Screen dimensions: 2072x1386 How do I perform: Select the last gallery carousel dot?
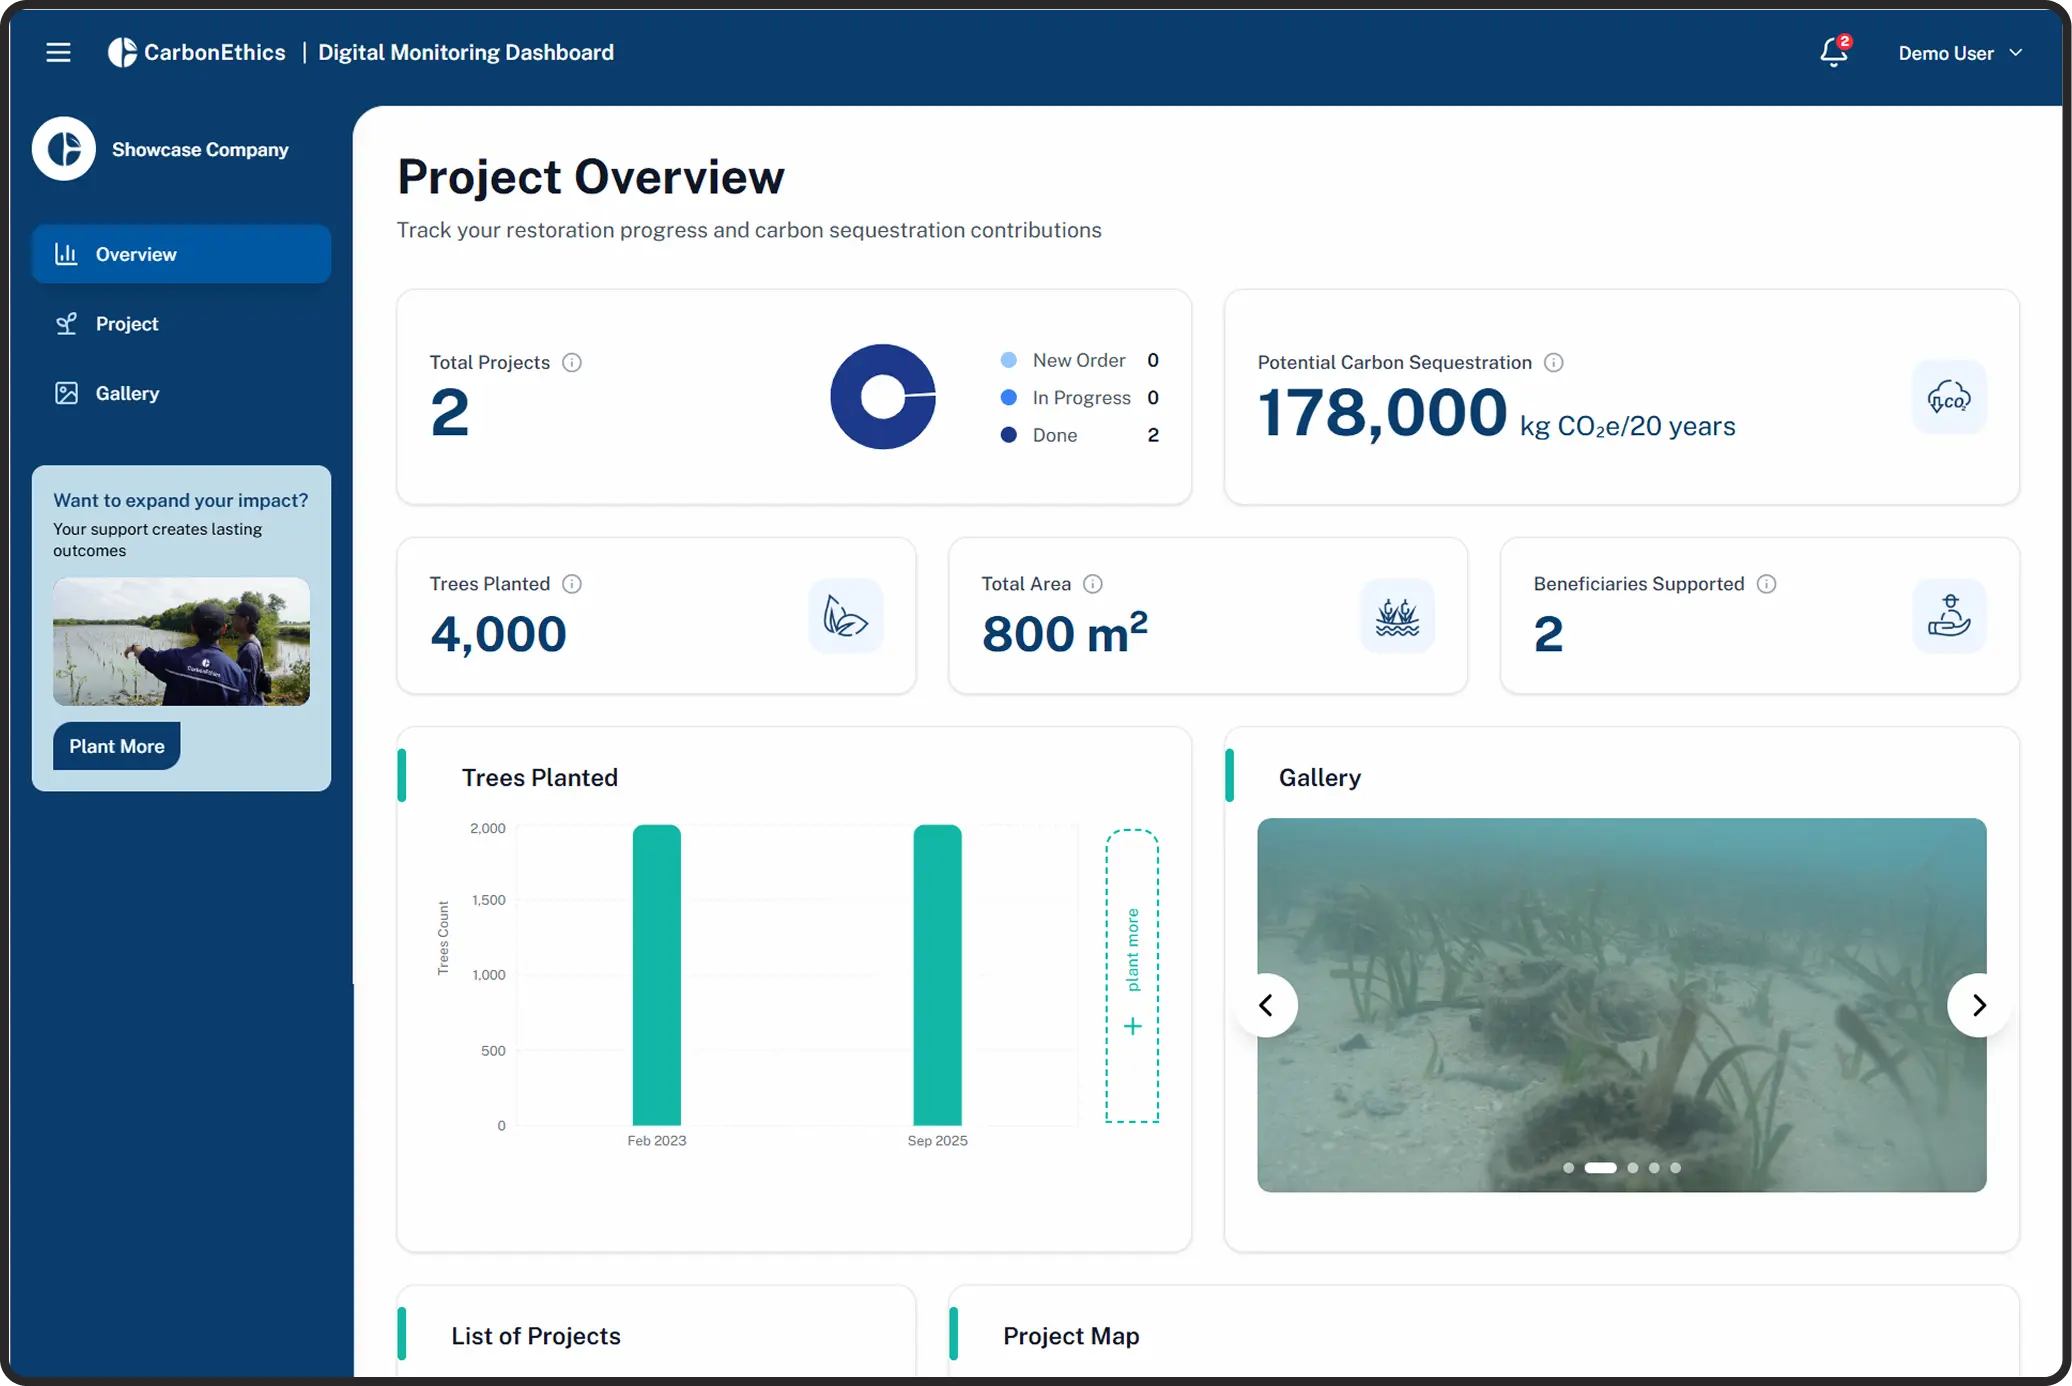1676,1168
